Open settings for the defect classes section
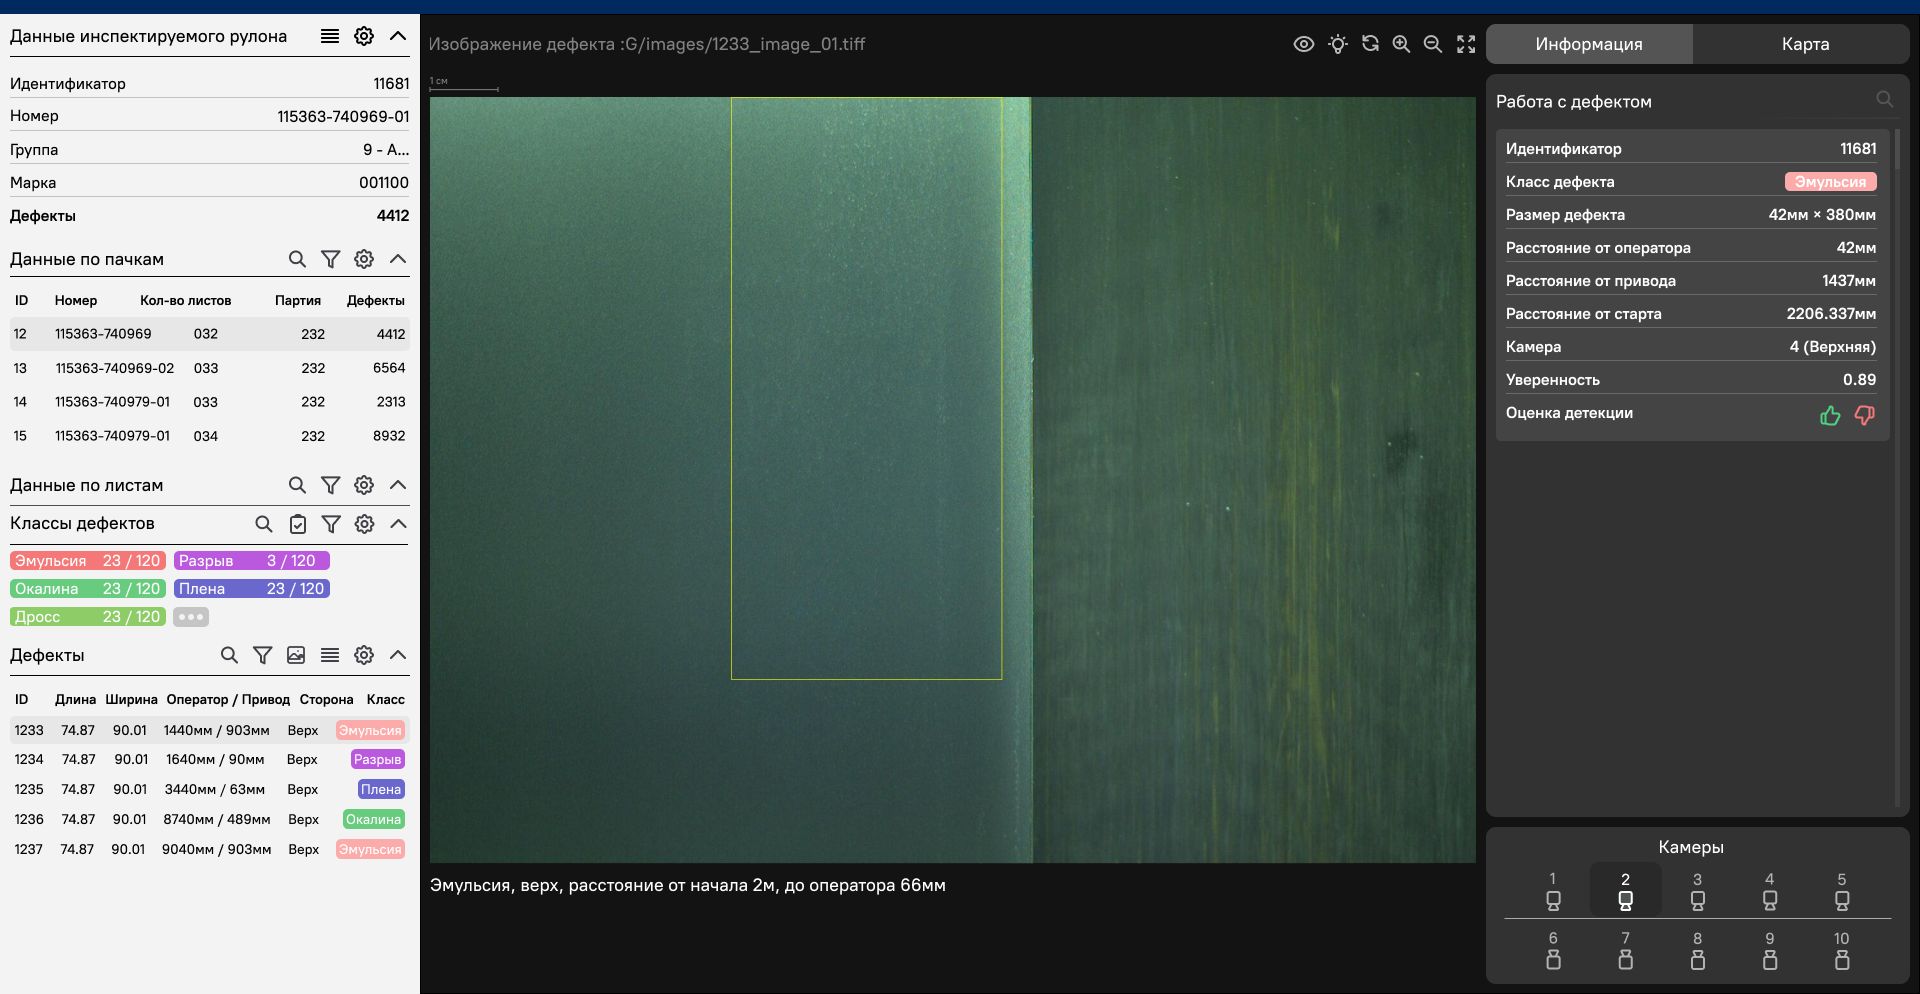 tap(364, 524)
